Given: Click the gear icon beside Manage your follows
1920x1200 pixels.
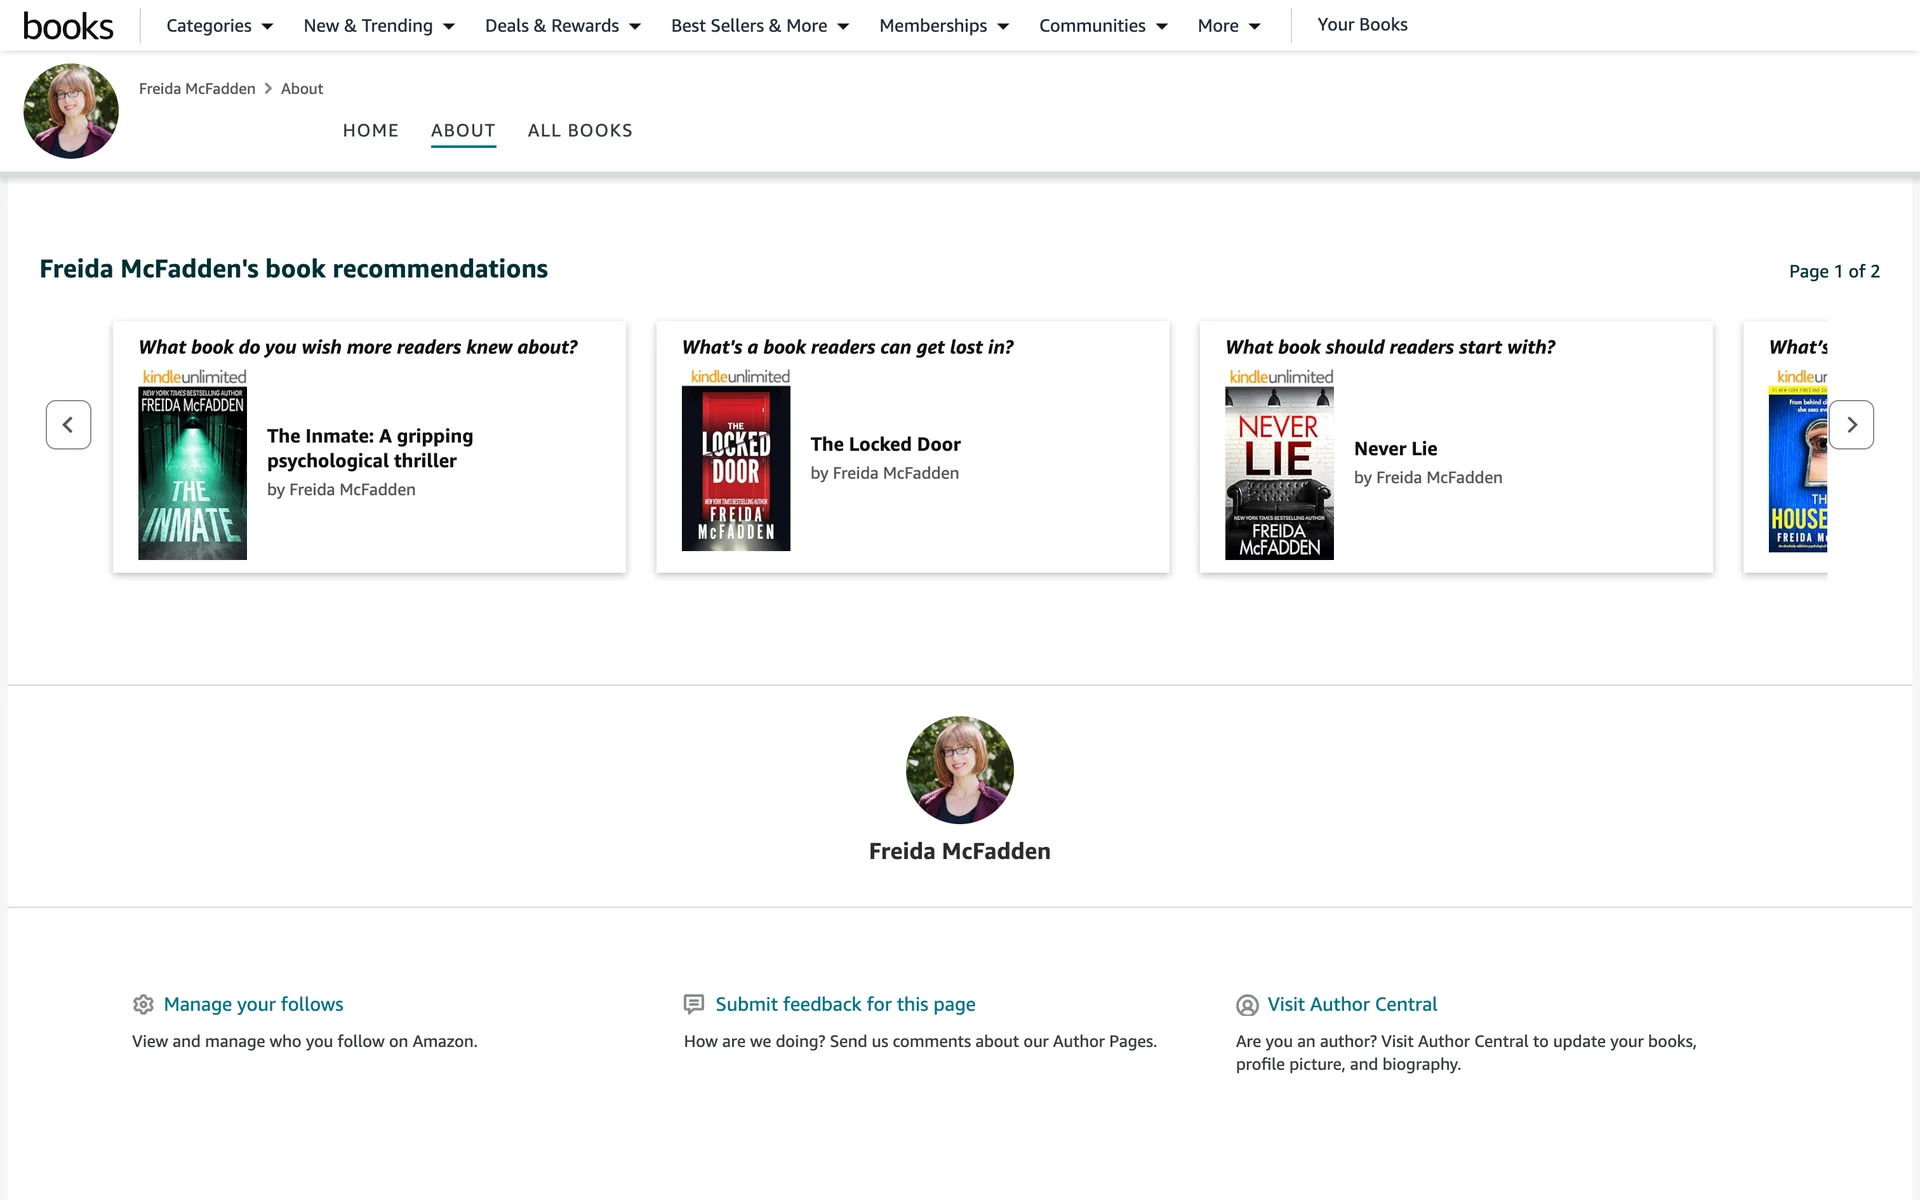Looking at the screenshot, I should click(x=143, y=1004).
